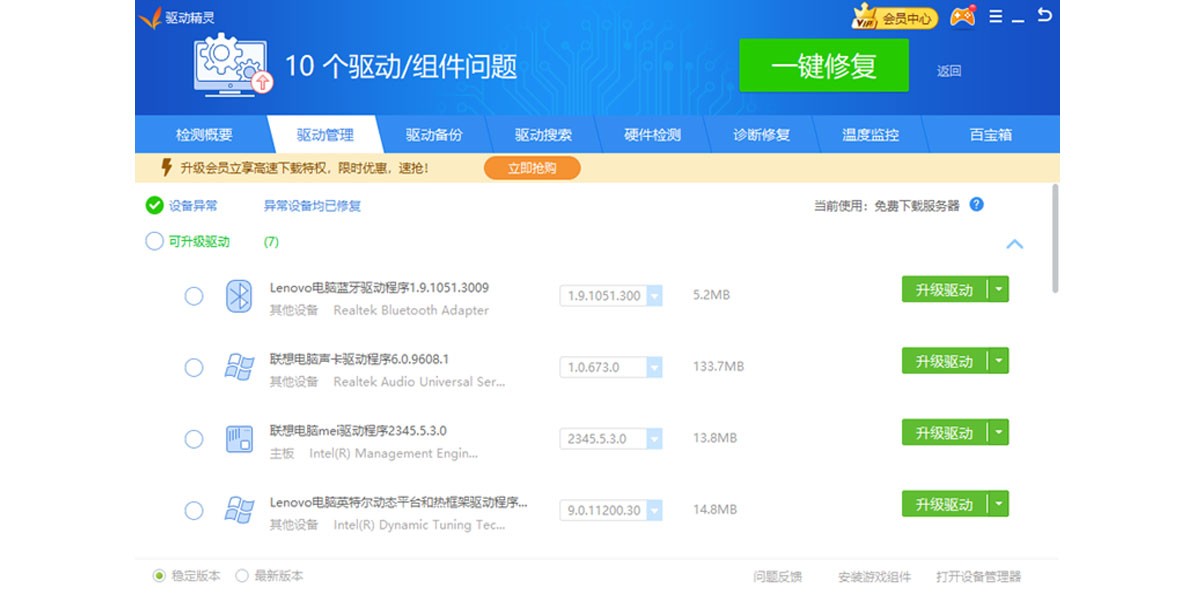
Task: Select the 稳定版本 radio button
Action: click(x=159, y=576)
